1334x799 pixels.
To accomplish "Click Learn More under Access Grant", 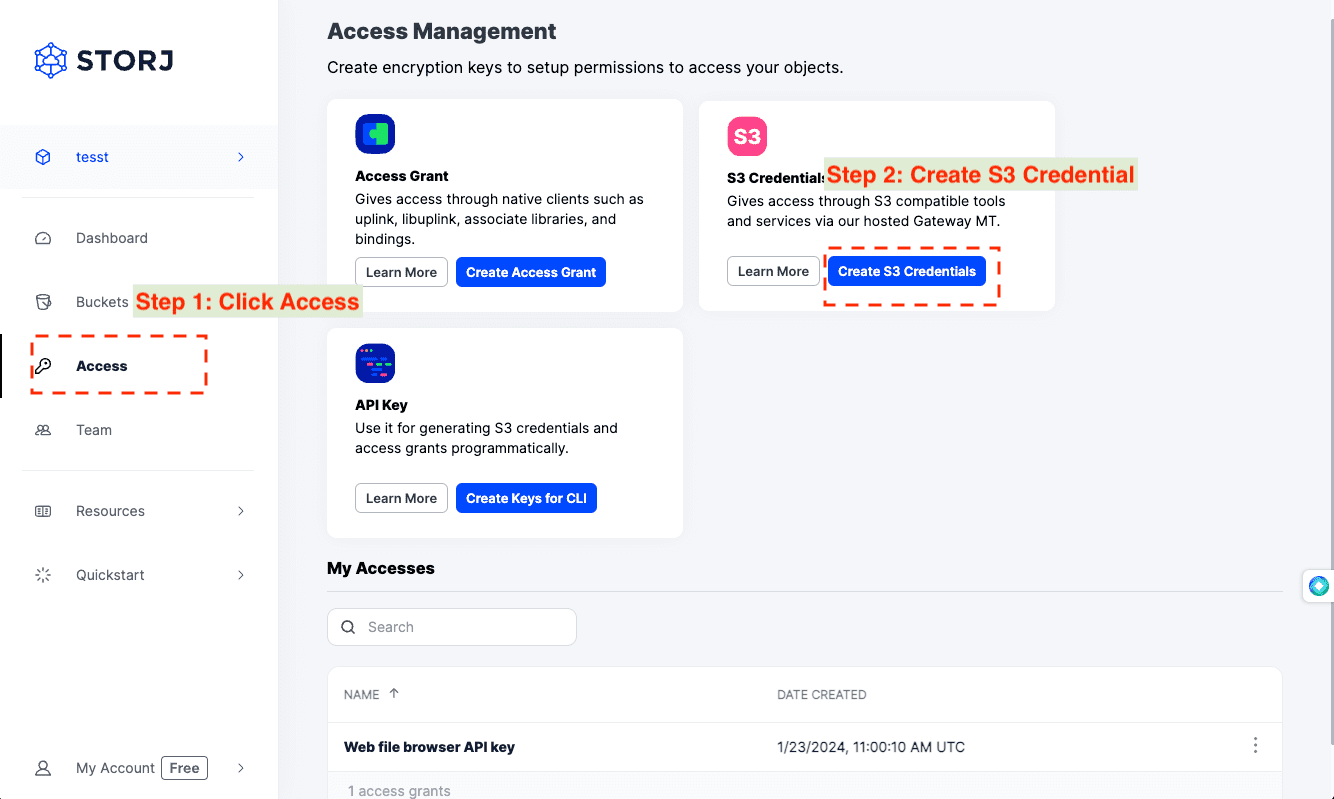I will point(401,272).
